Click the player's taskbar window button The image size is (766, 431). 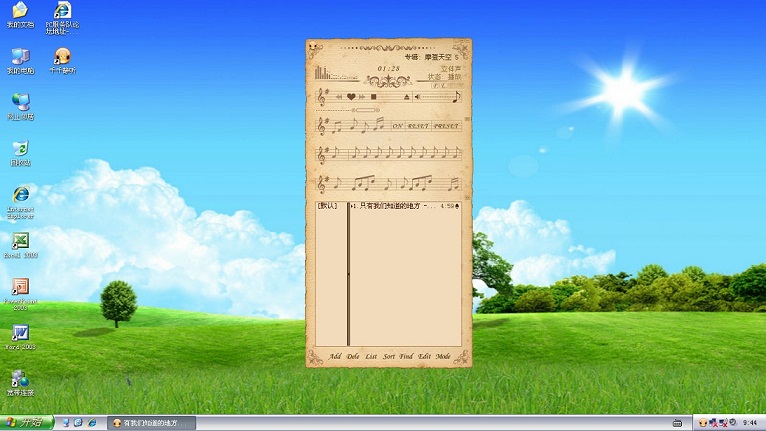(x=152, y=423)
